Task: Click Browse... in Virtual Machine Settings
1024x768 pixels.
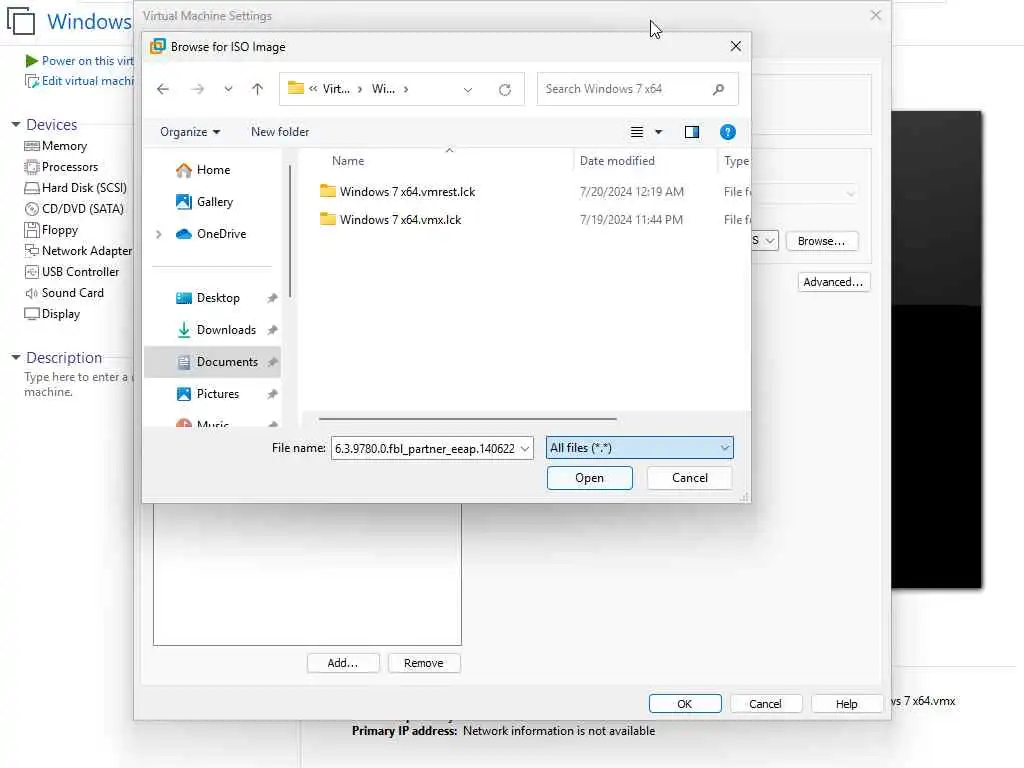Action: point(822,241)
